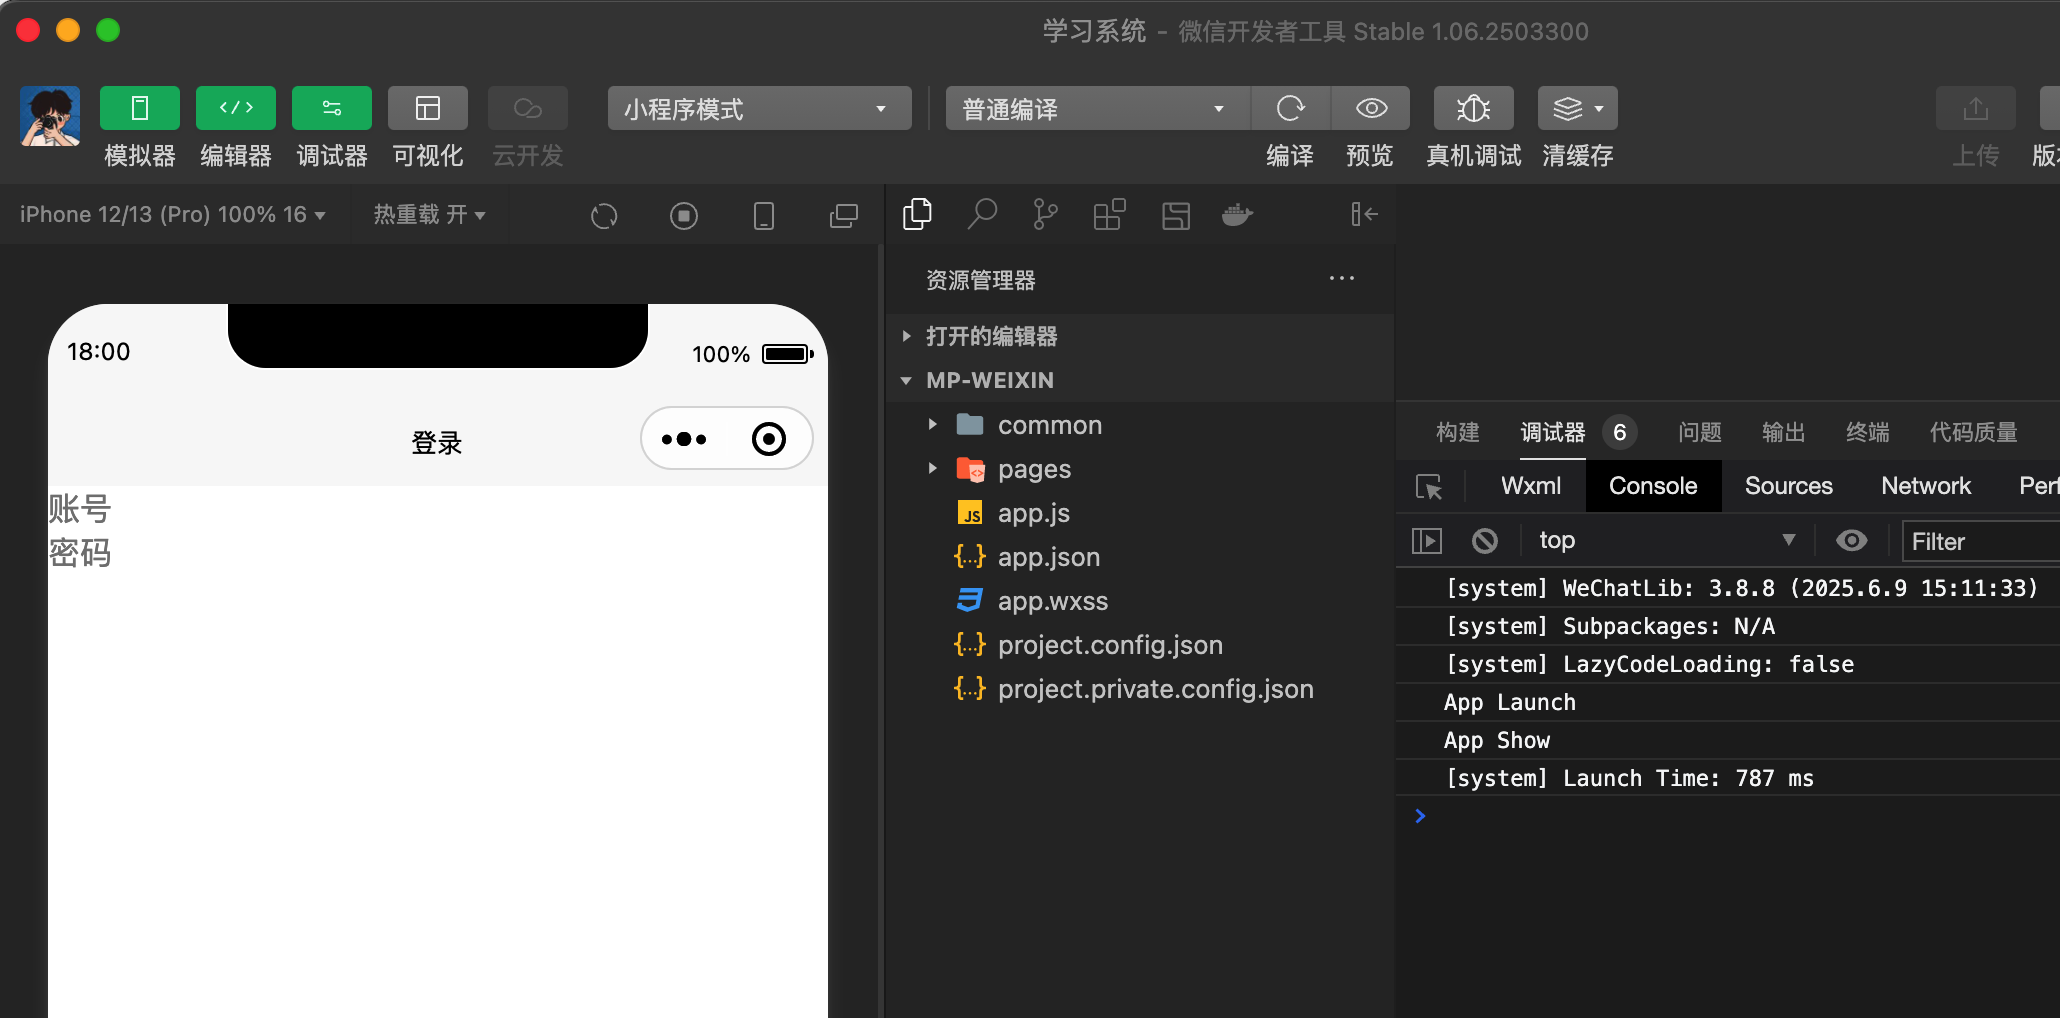Switch to the 构建 tab
The width and height of the screenshot is (2060, 1018).
coord(1457,432)
